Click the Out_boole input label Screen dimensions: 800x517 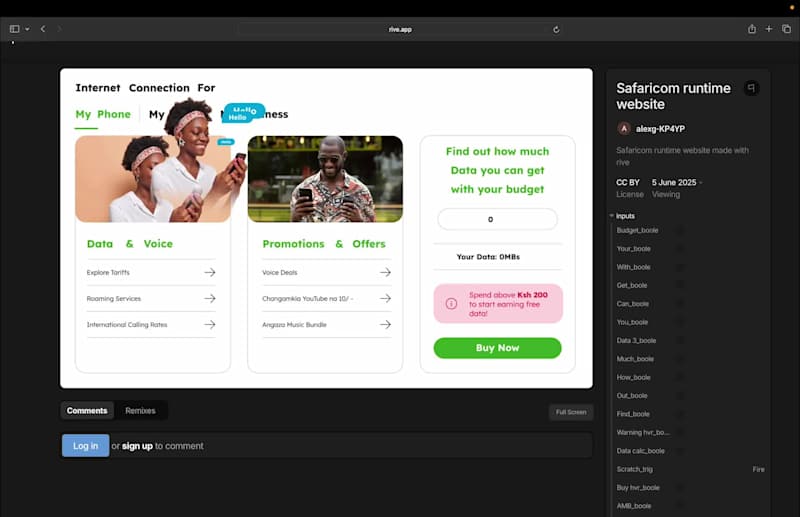click(632, 396)
